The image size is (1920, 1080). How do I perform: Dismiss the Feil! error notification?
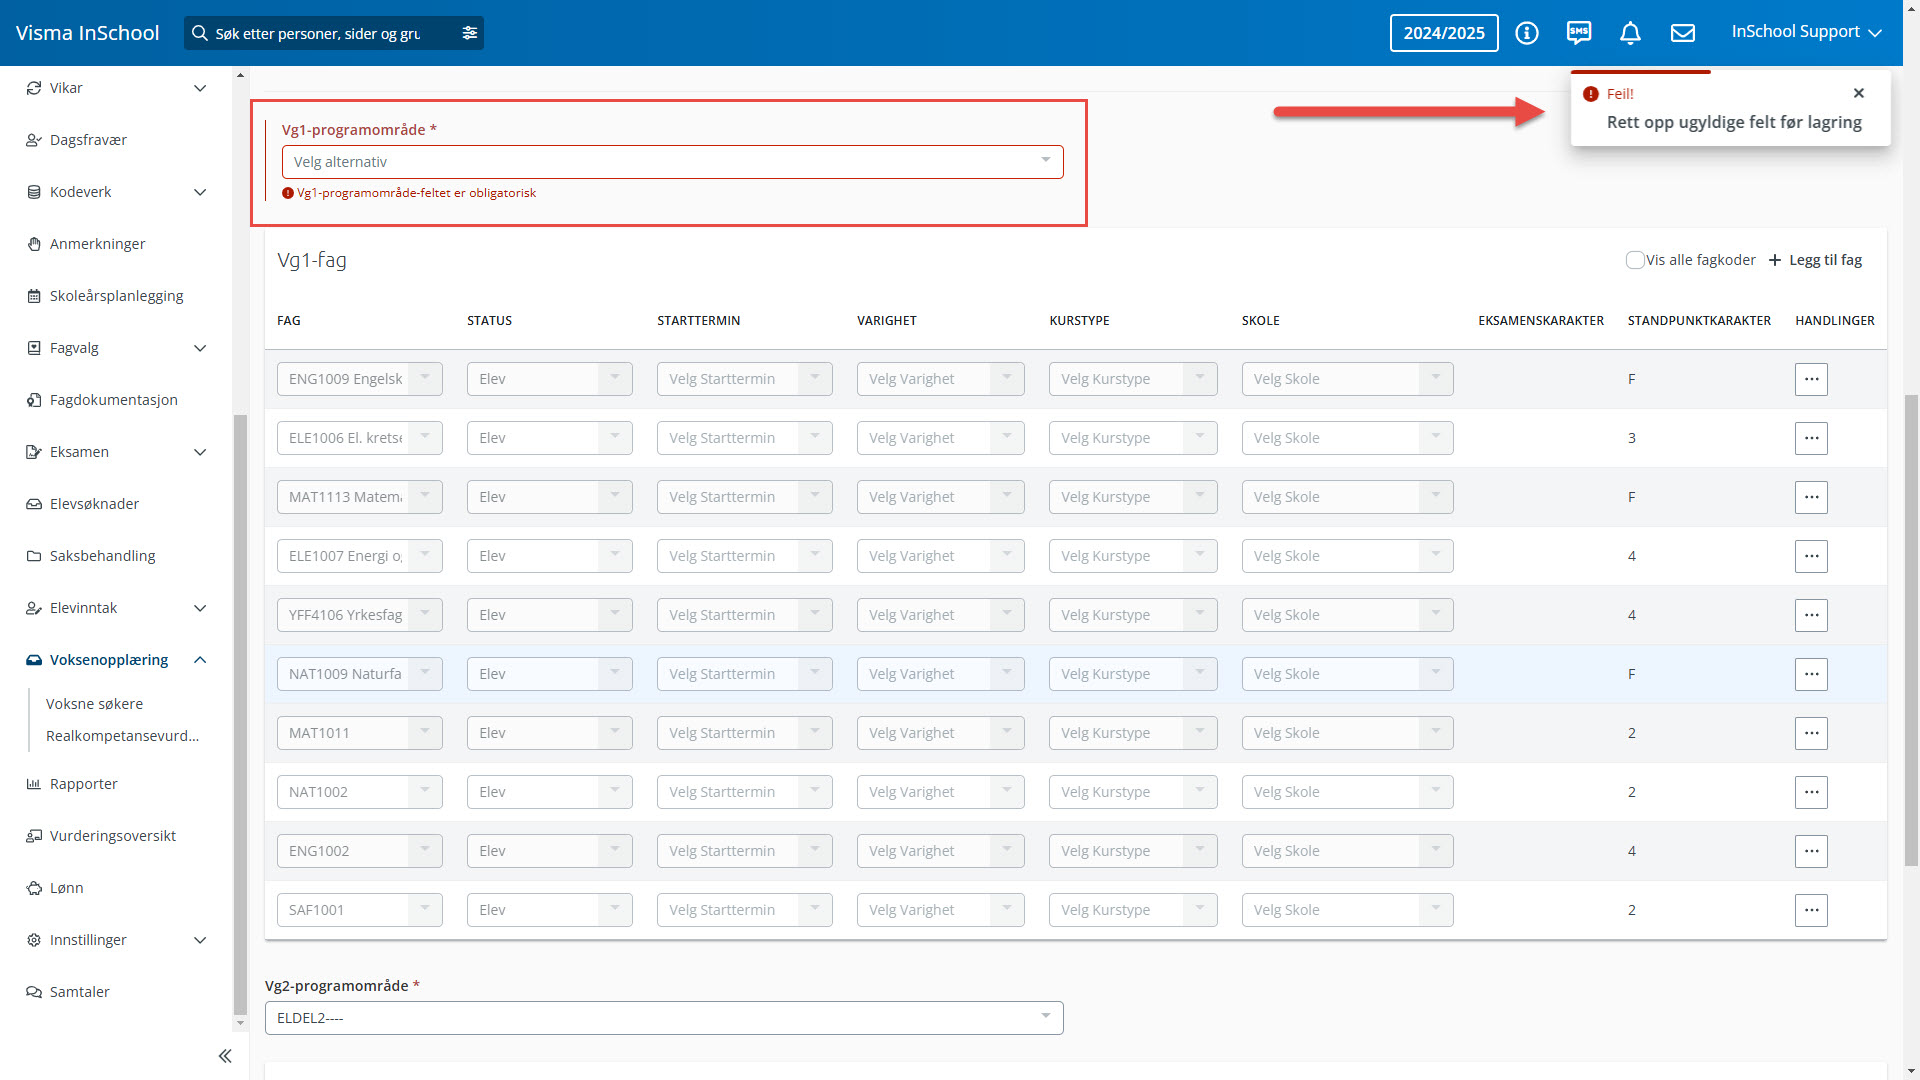coord(1859,93)
